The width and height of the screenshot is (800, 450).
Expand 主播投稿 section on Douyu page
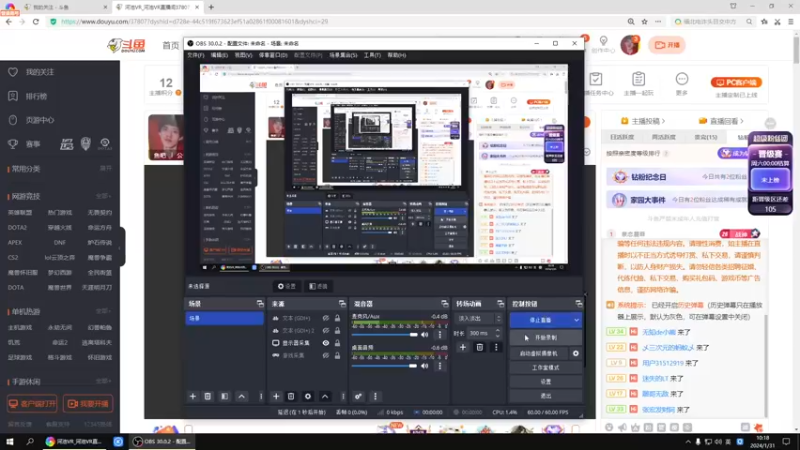(x=643, y=121)
